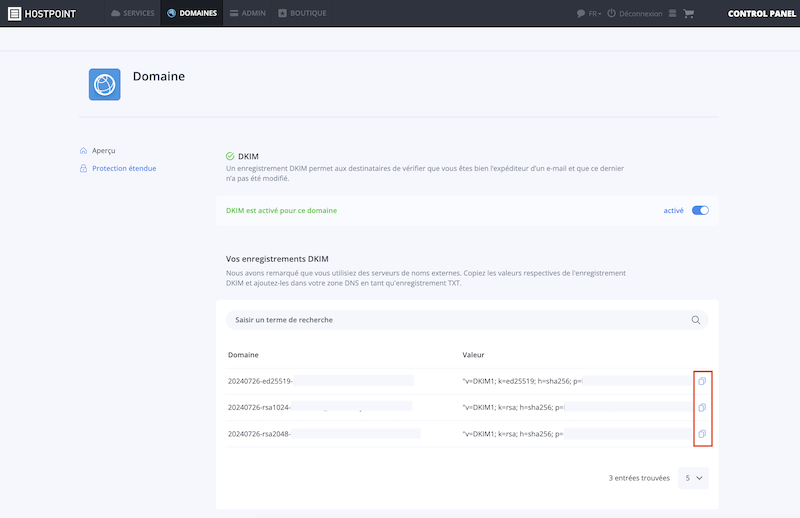Click the server stack icon in header
The width and height of the screenshot is (800, 518).
click(x=672, y=13)
